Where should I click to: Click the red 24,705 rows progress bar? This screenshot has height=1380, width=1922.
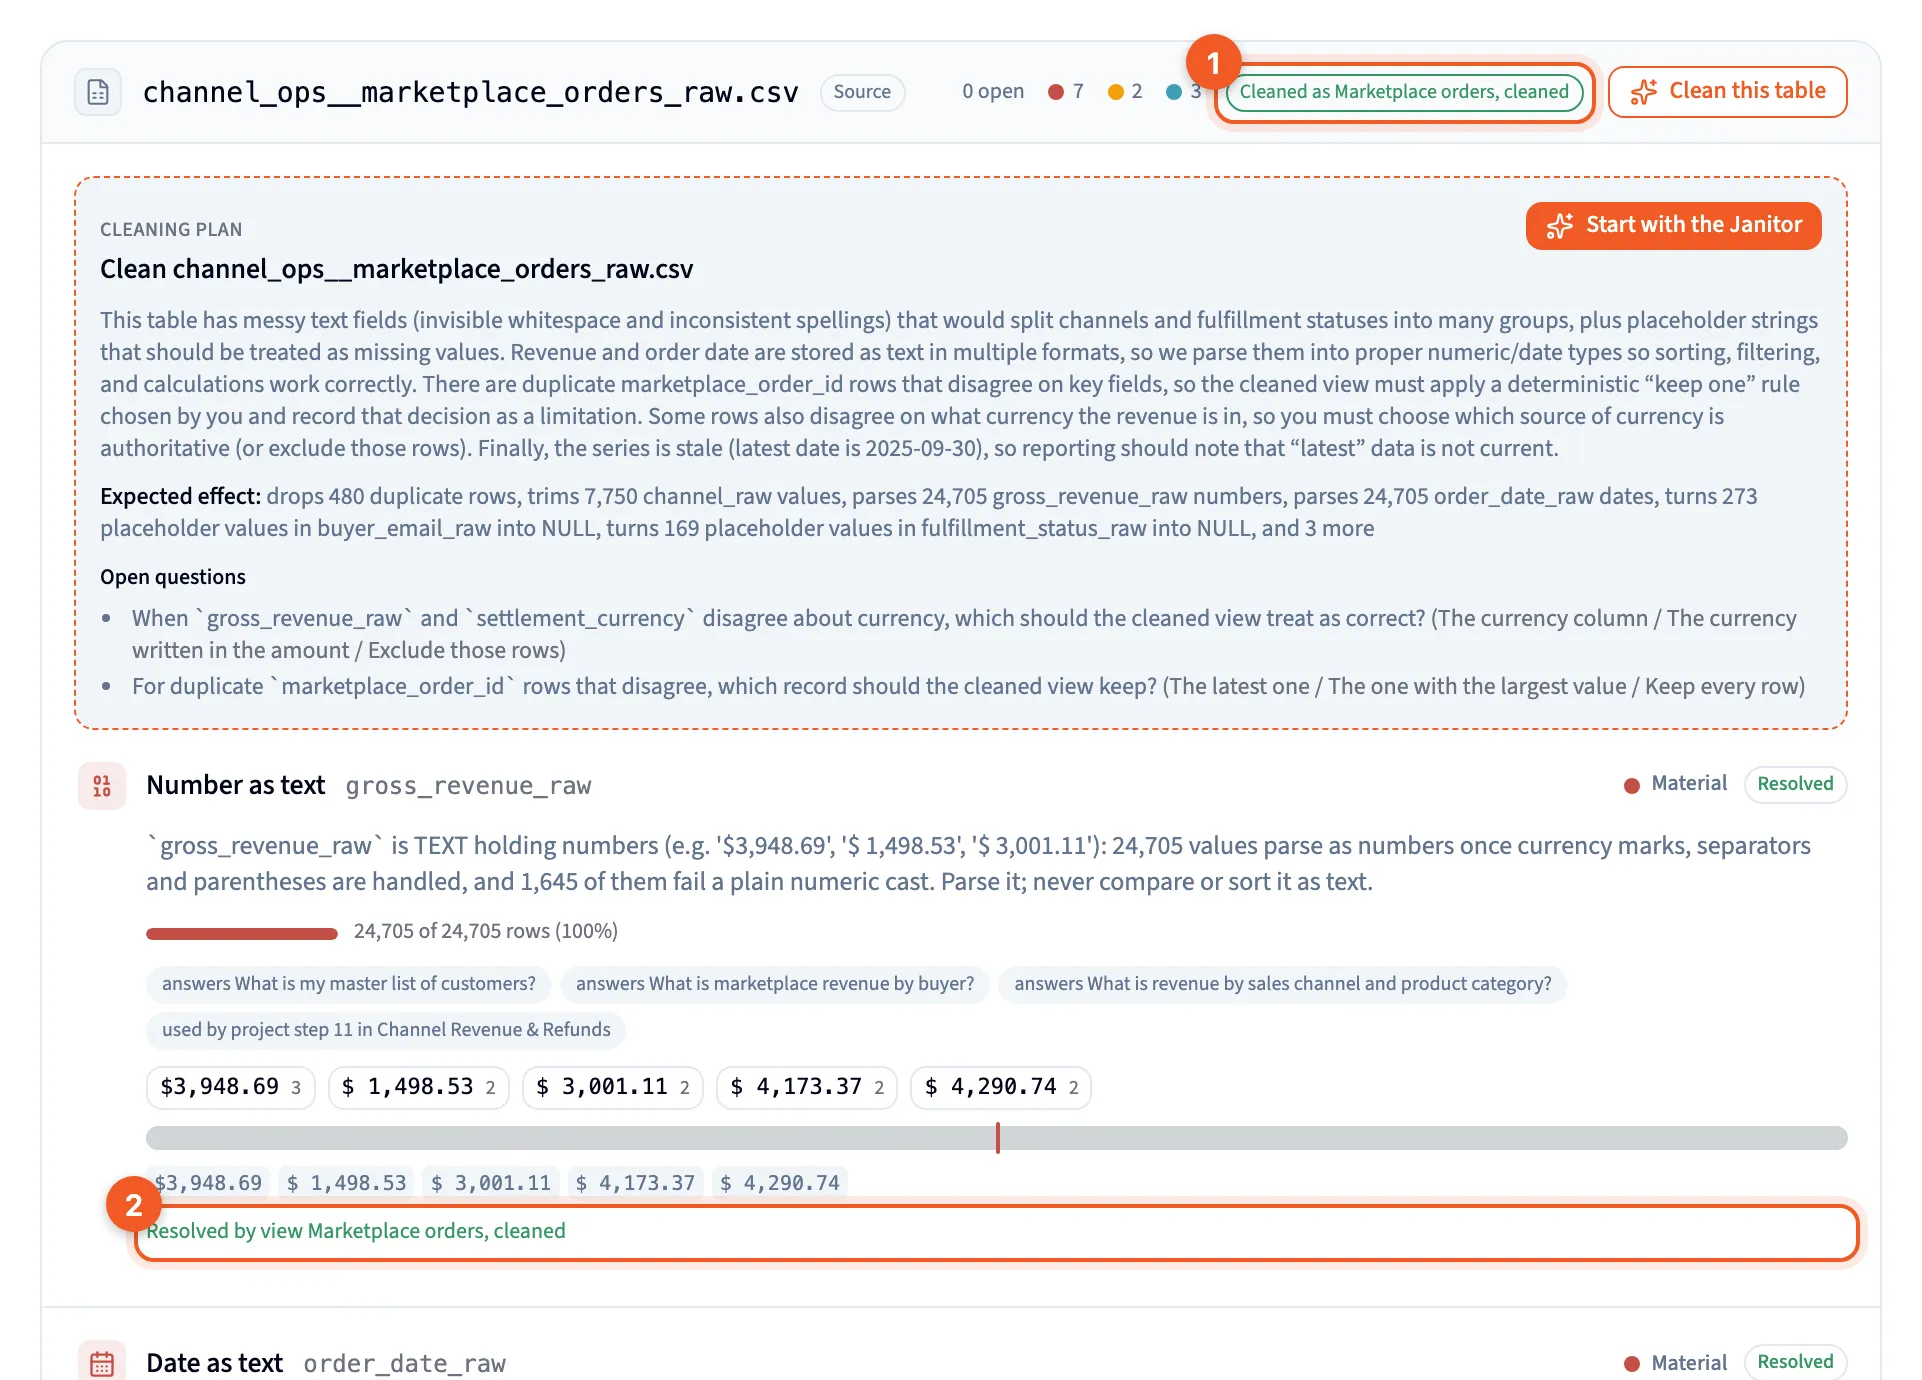pyautogui.click(x=242, y=933)
